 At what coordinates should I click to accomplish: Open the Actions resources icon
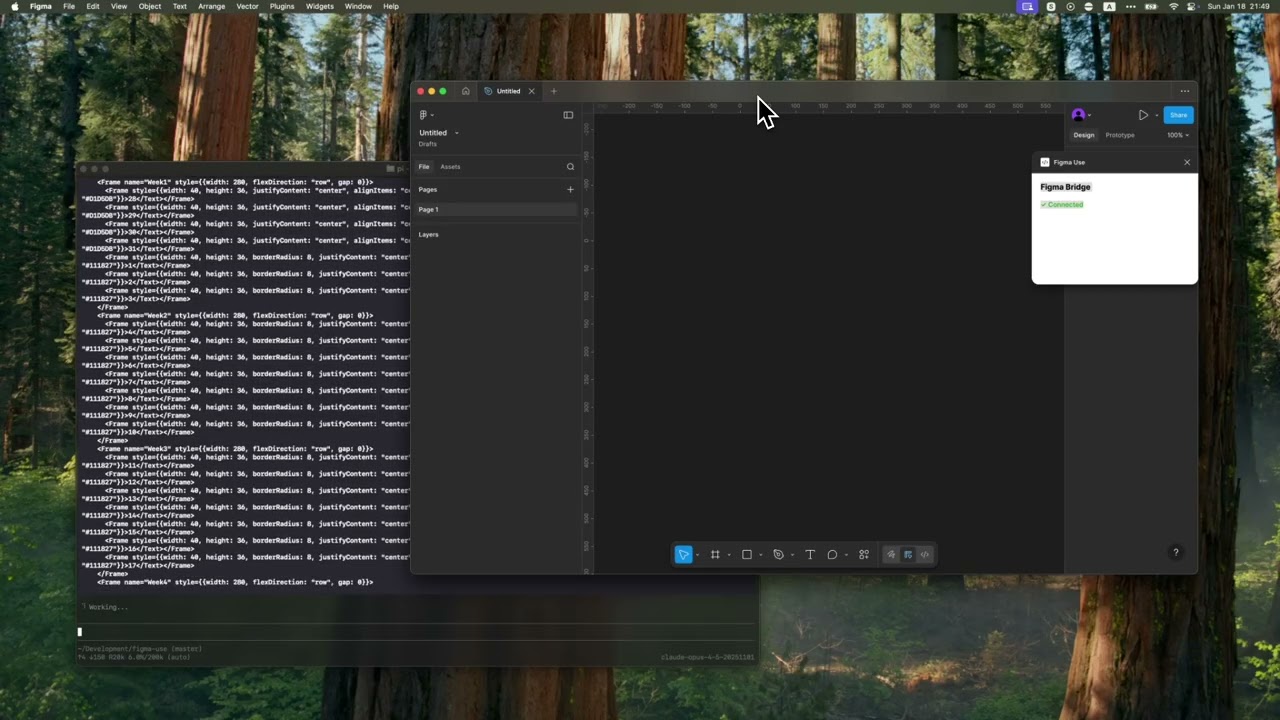863,554
